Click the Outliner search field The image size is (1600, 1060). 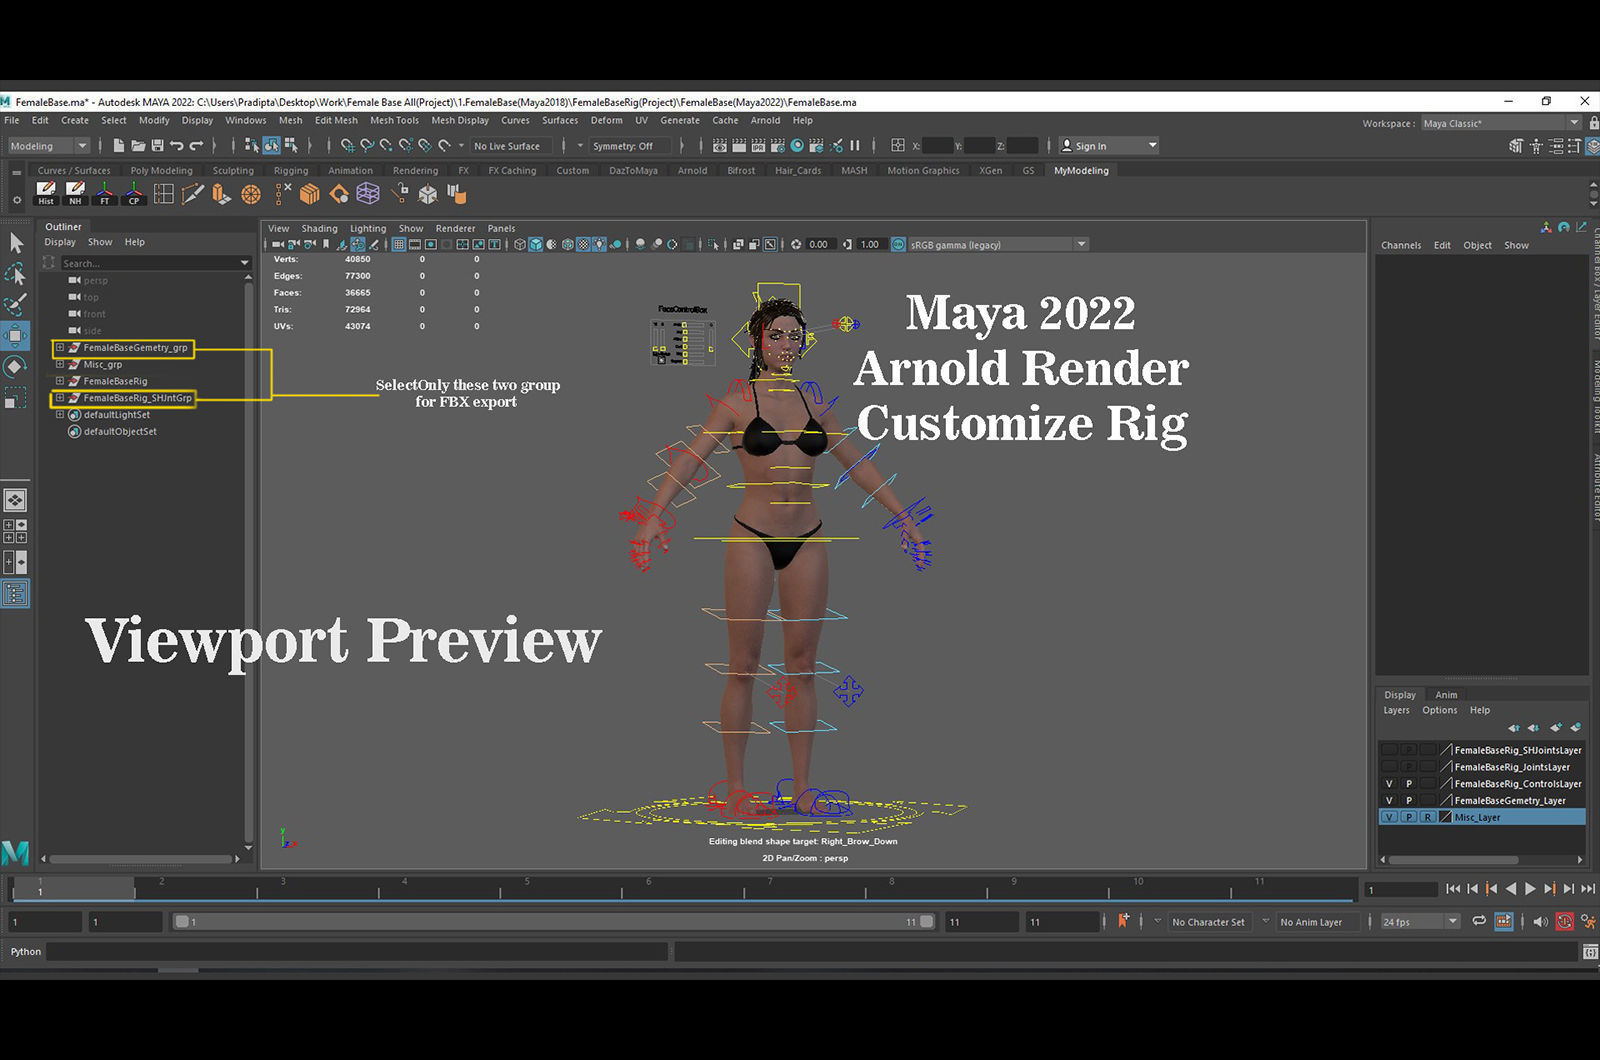tap(154, 264)
